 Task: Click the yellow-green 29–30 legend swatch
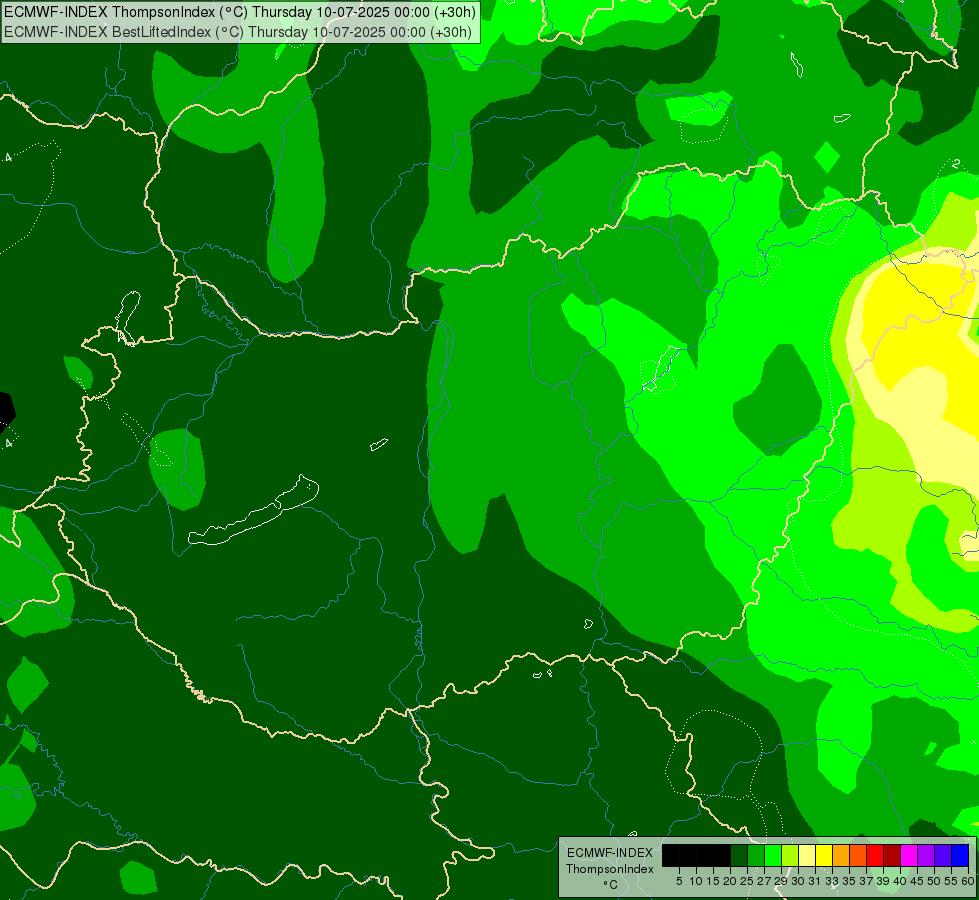click(790, 855)
